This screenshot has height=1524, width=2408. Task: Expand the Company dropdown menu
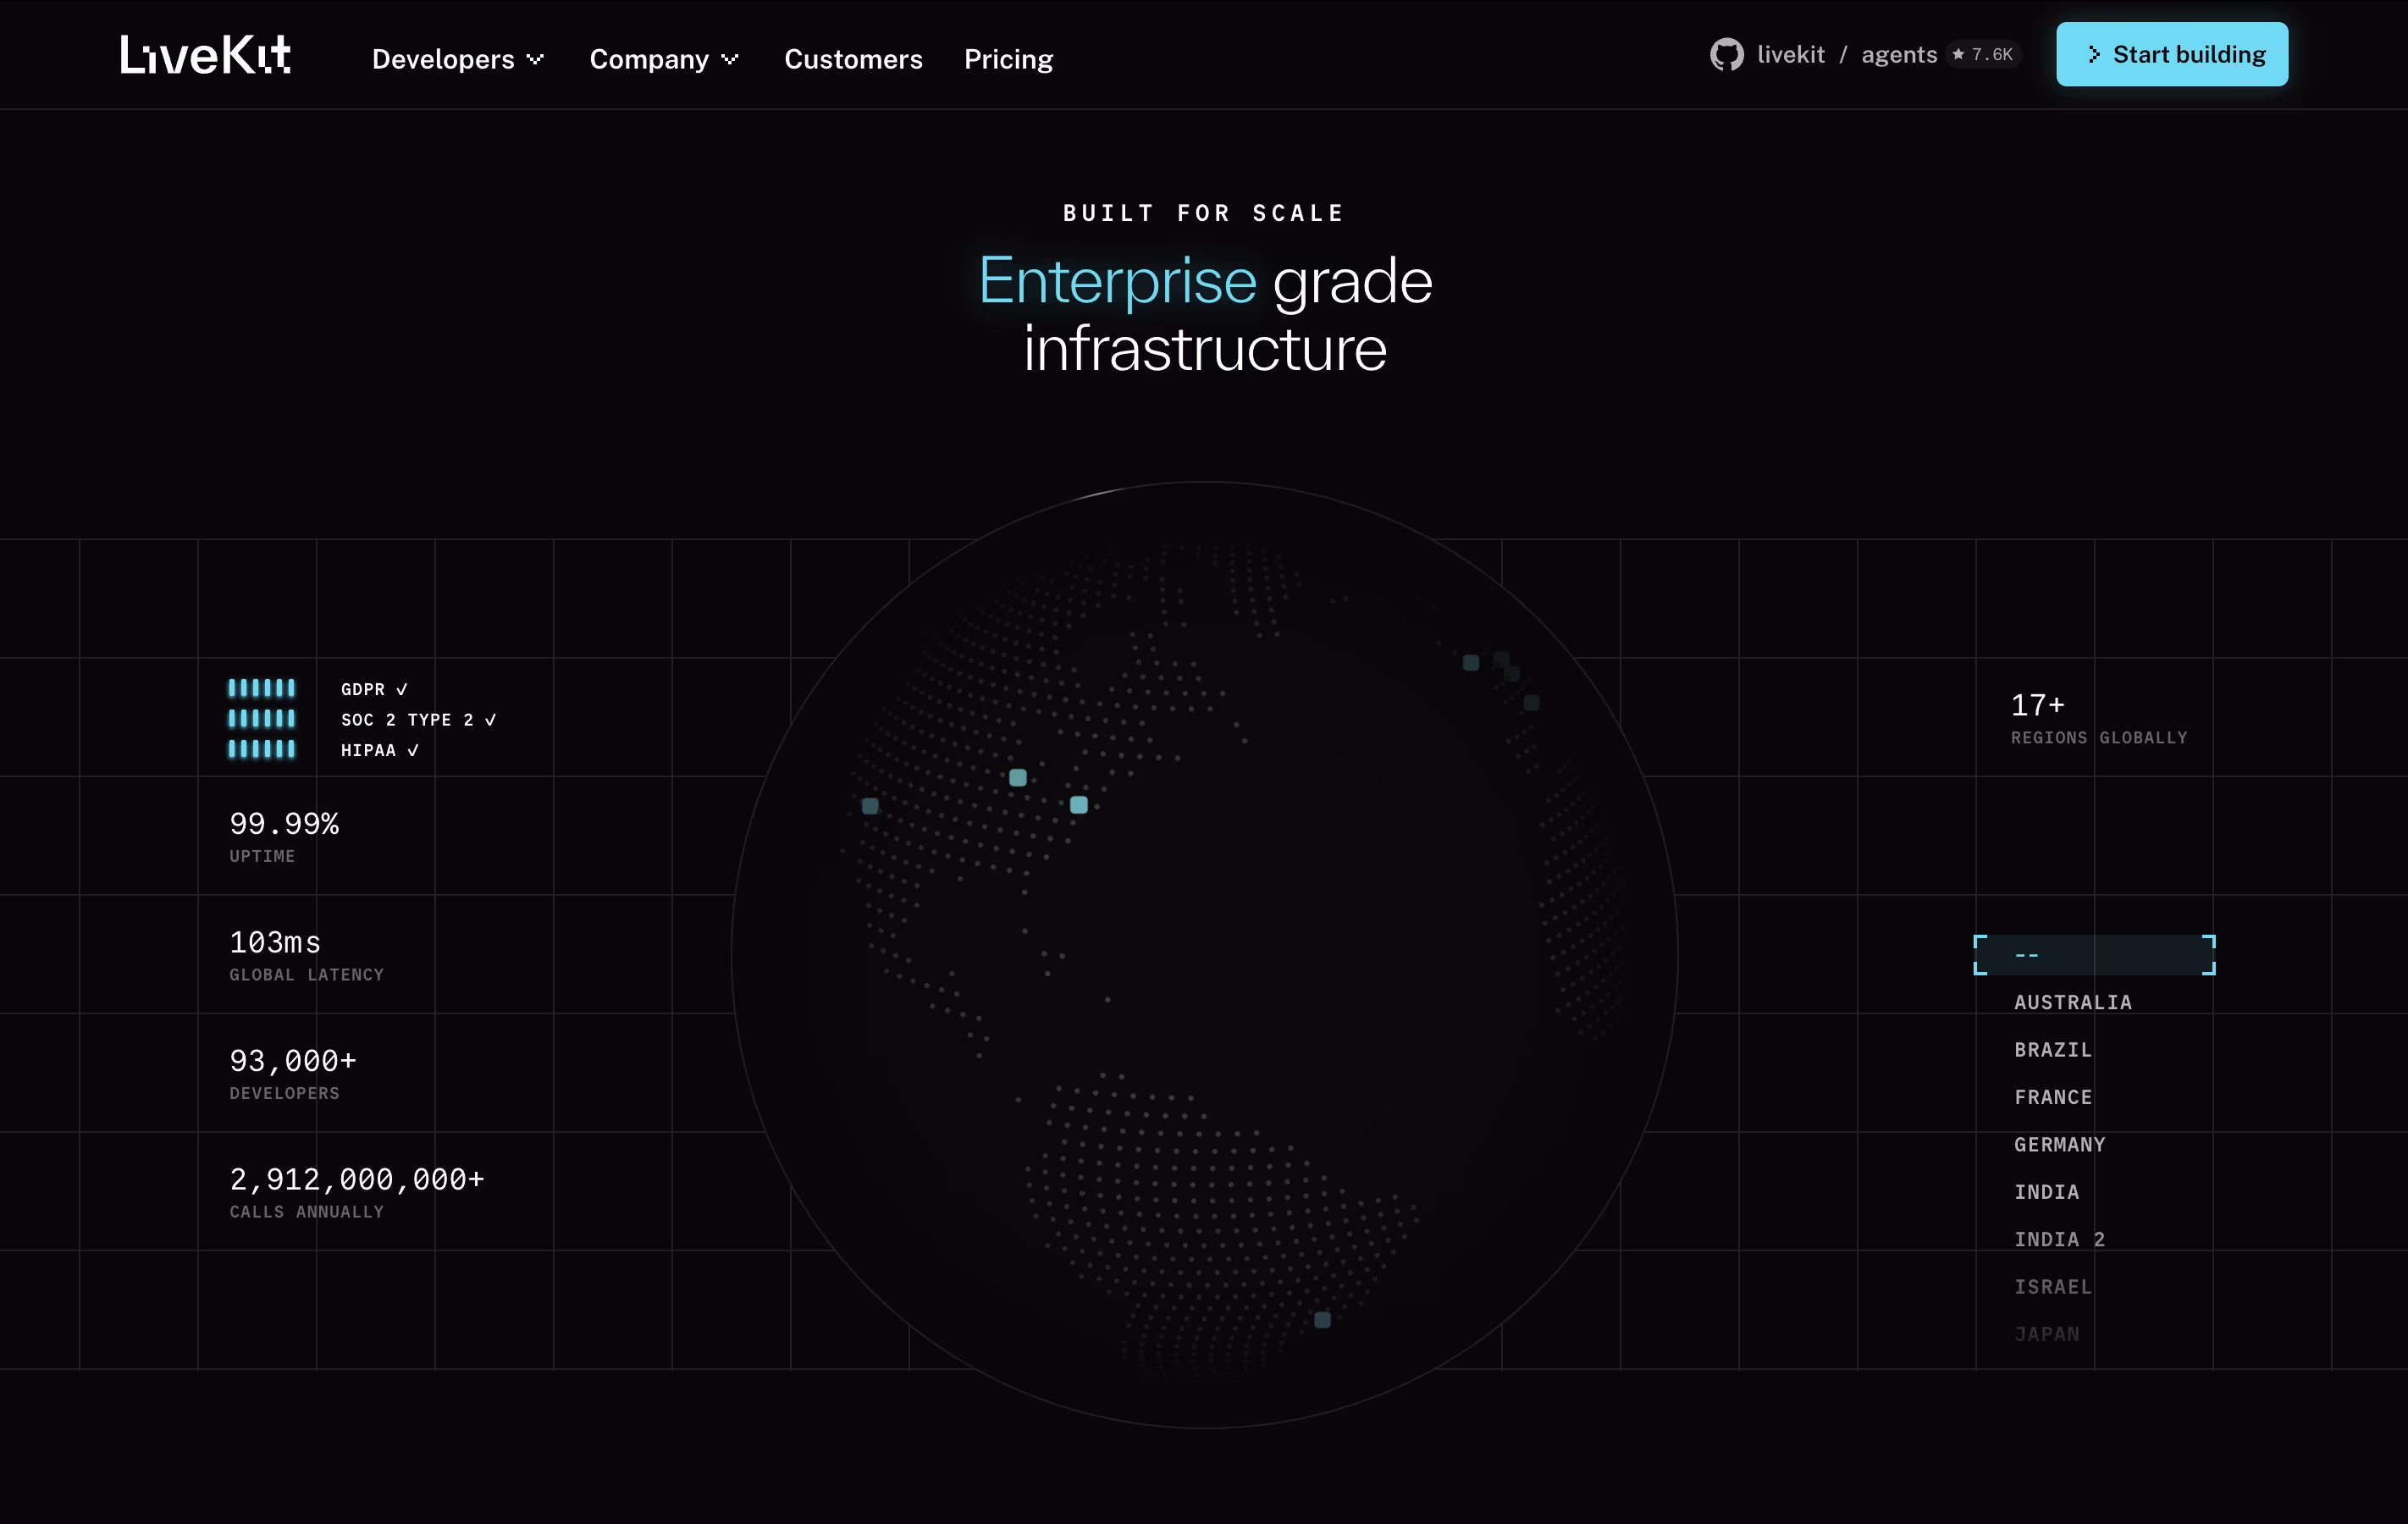[663, 59]
